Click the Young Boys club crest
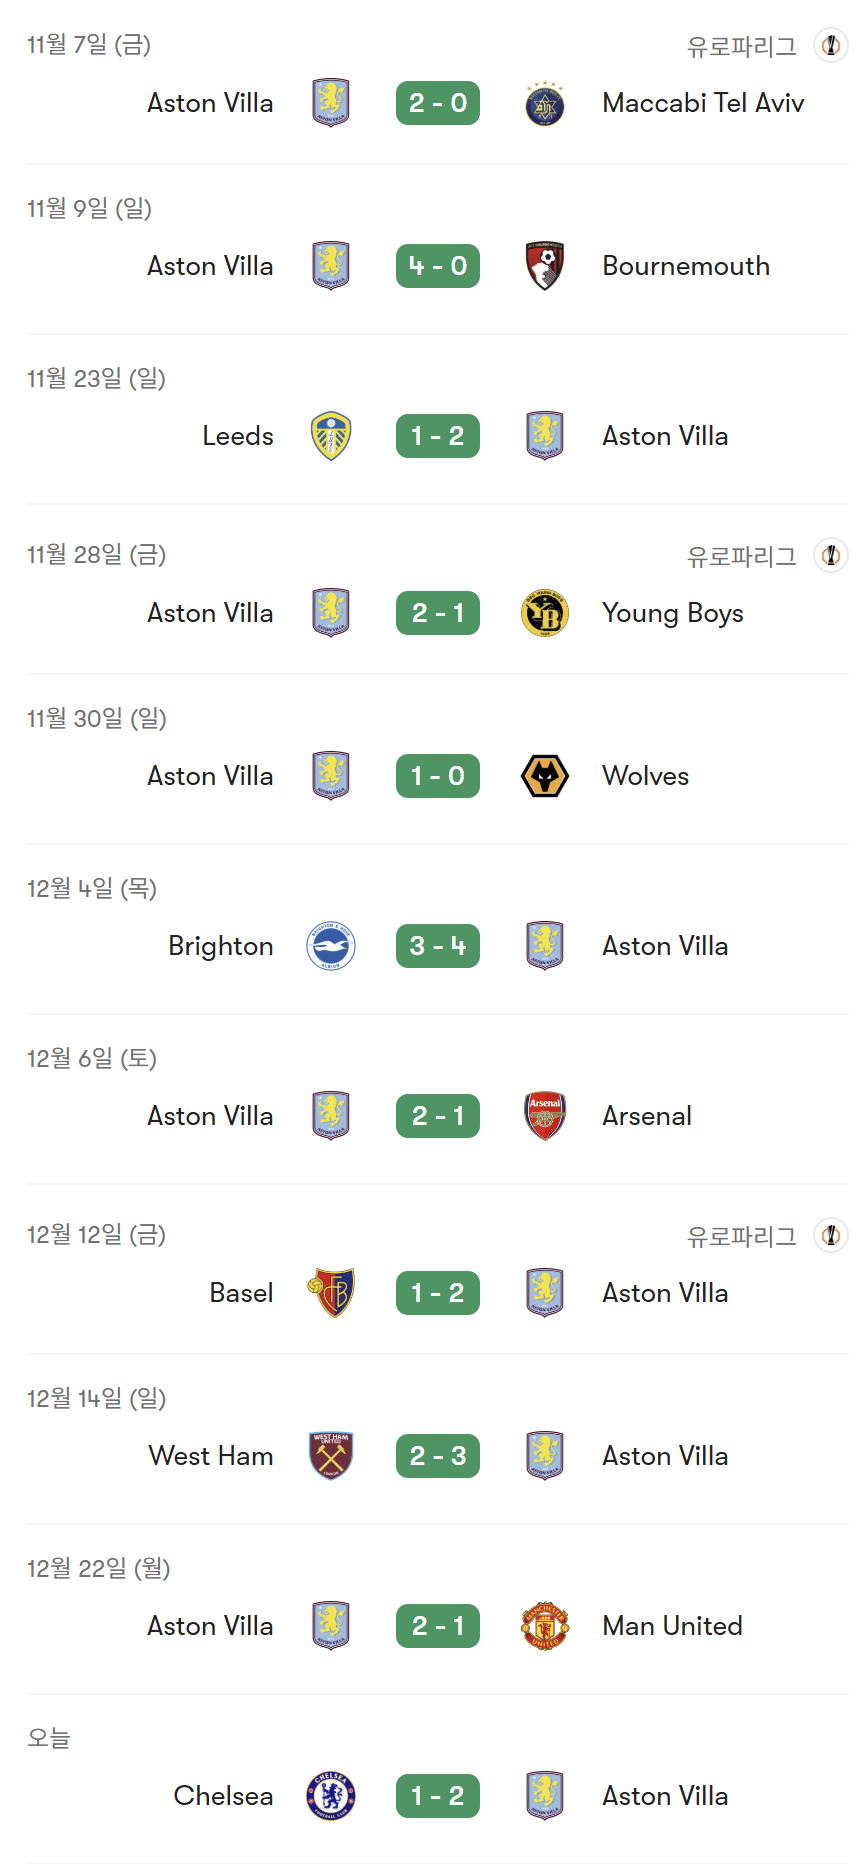 [544, 613]
